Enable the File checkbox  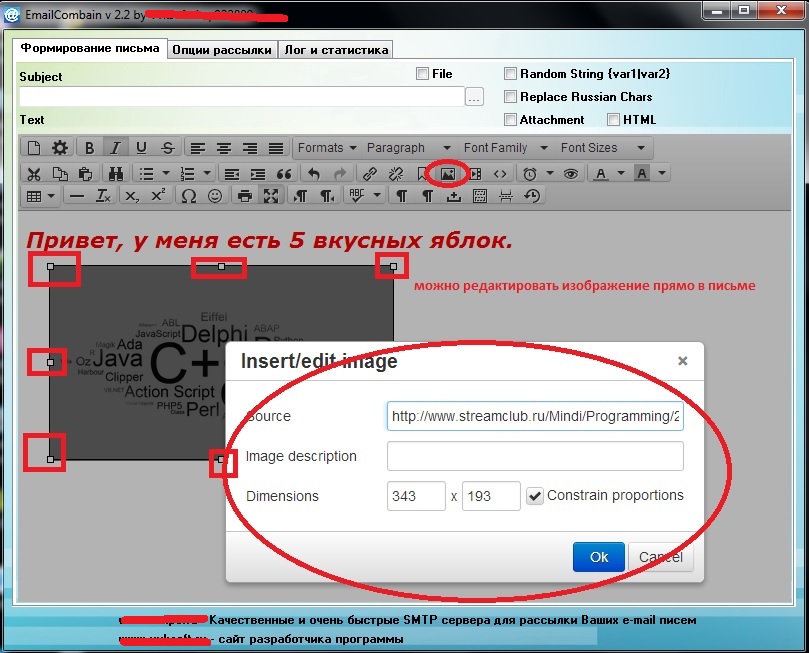pos(422,74)
